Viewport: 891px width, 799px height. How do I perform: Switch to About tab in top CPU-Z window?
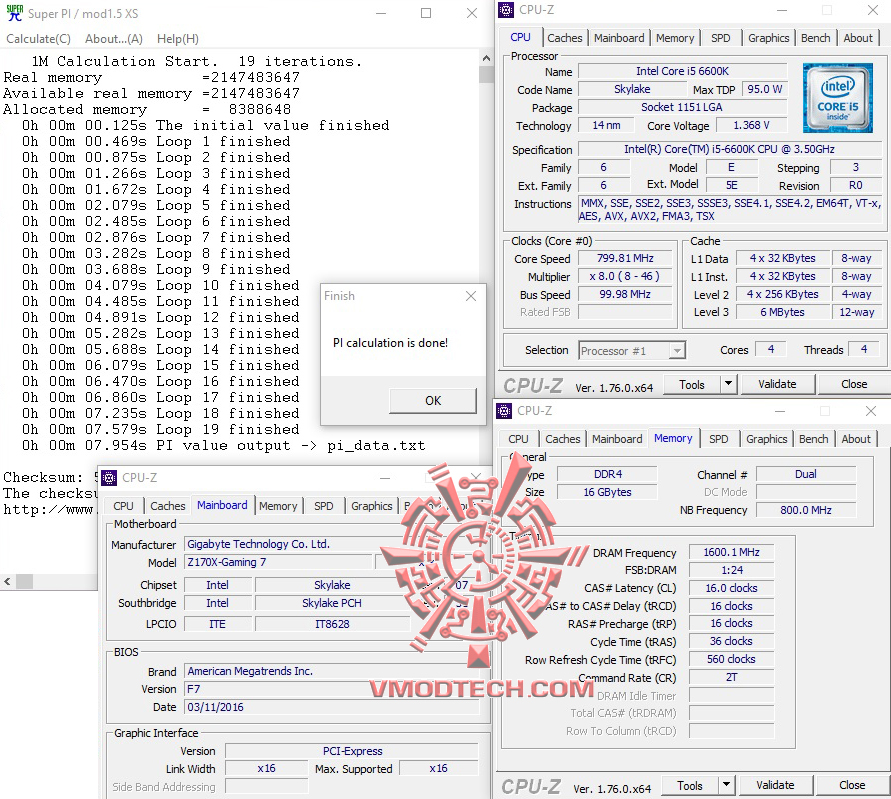(857, 38)
